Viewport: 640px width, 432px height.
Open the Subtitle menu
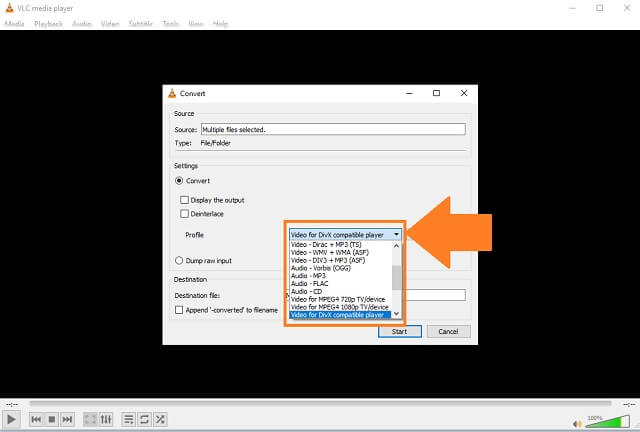140,24
